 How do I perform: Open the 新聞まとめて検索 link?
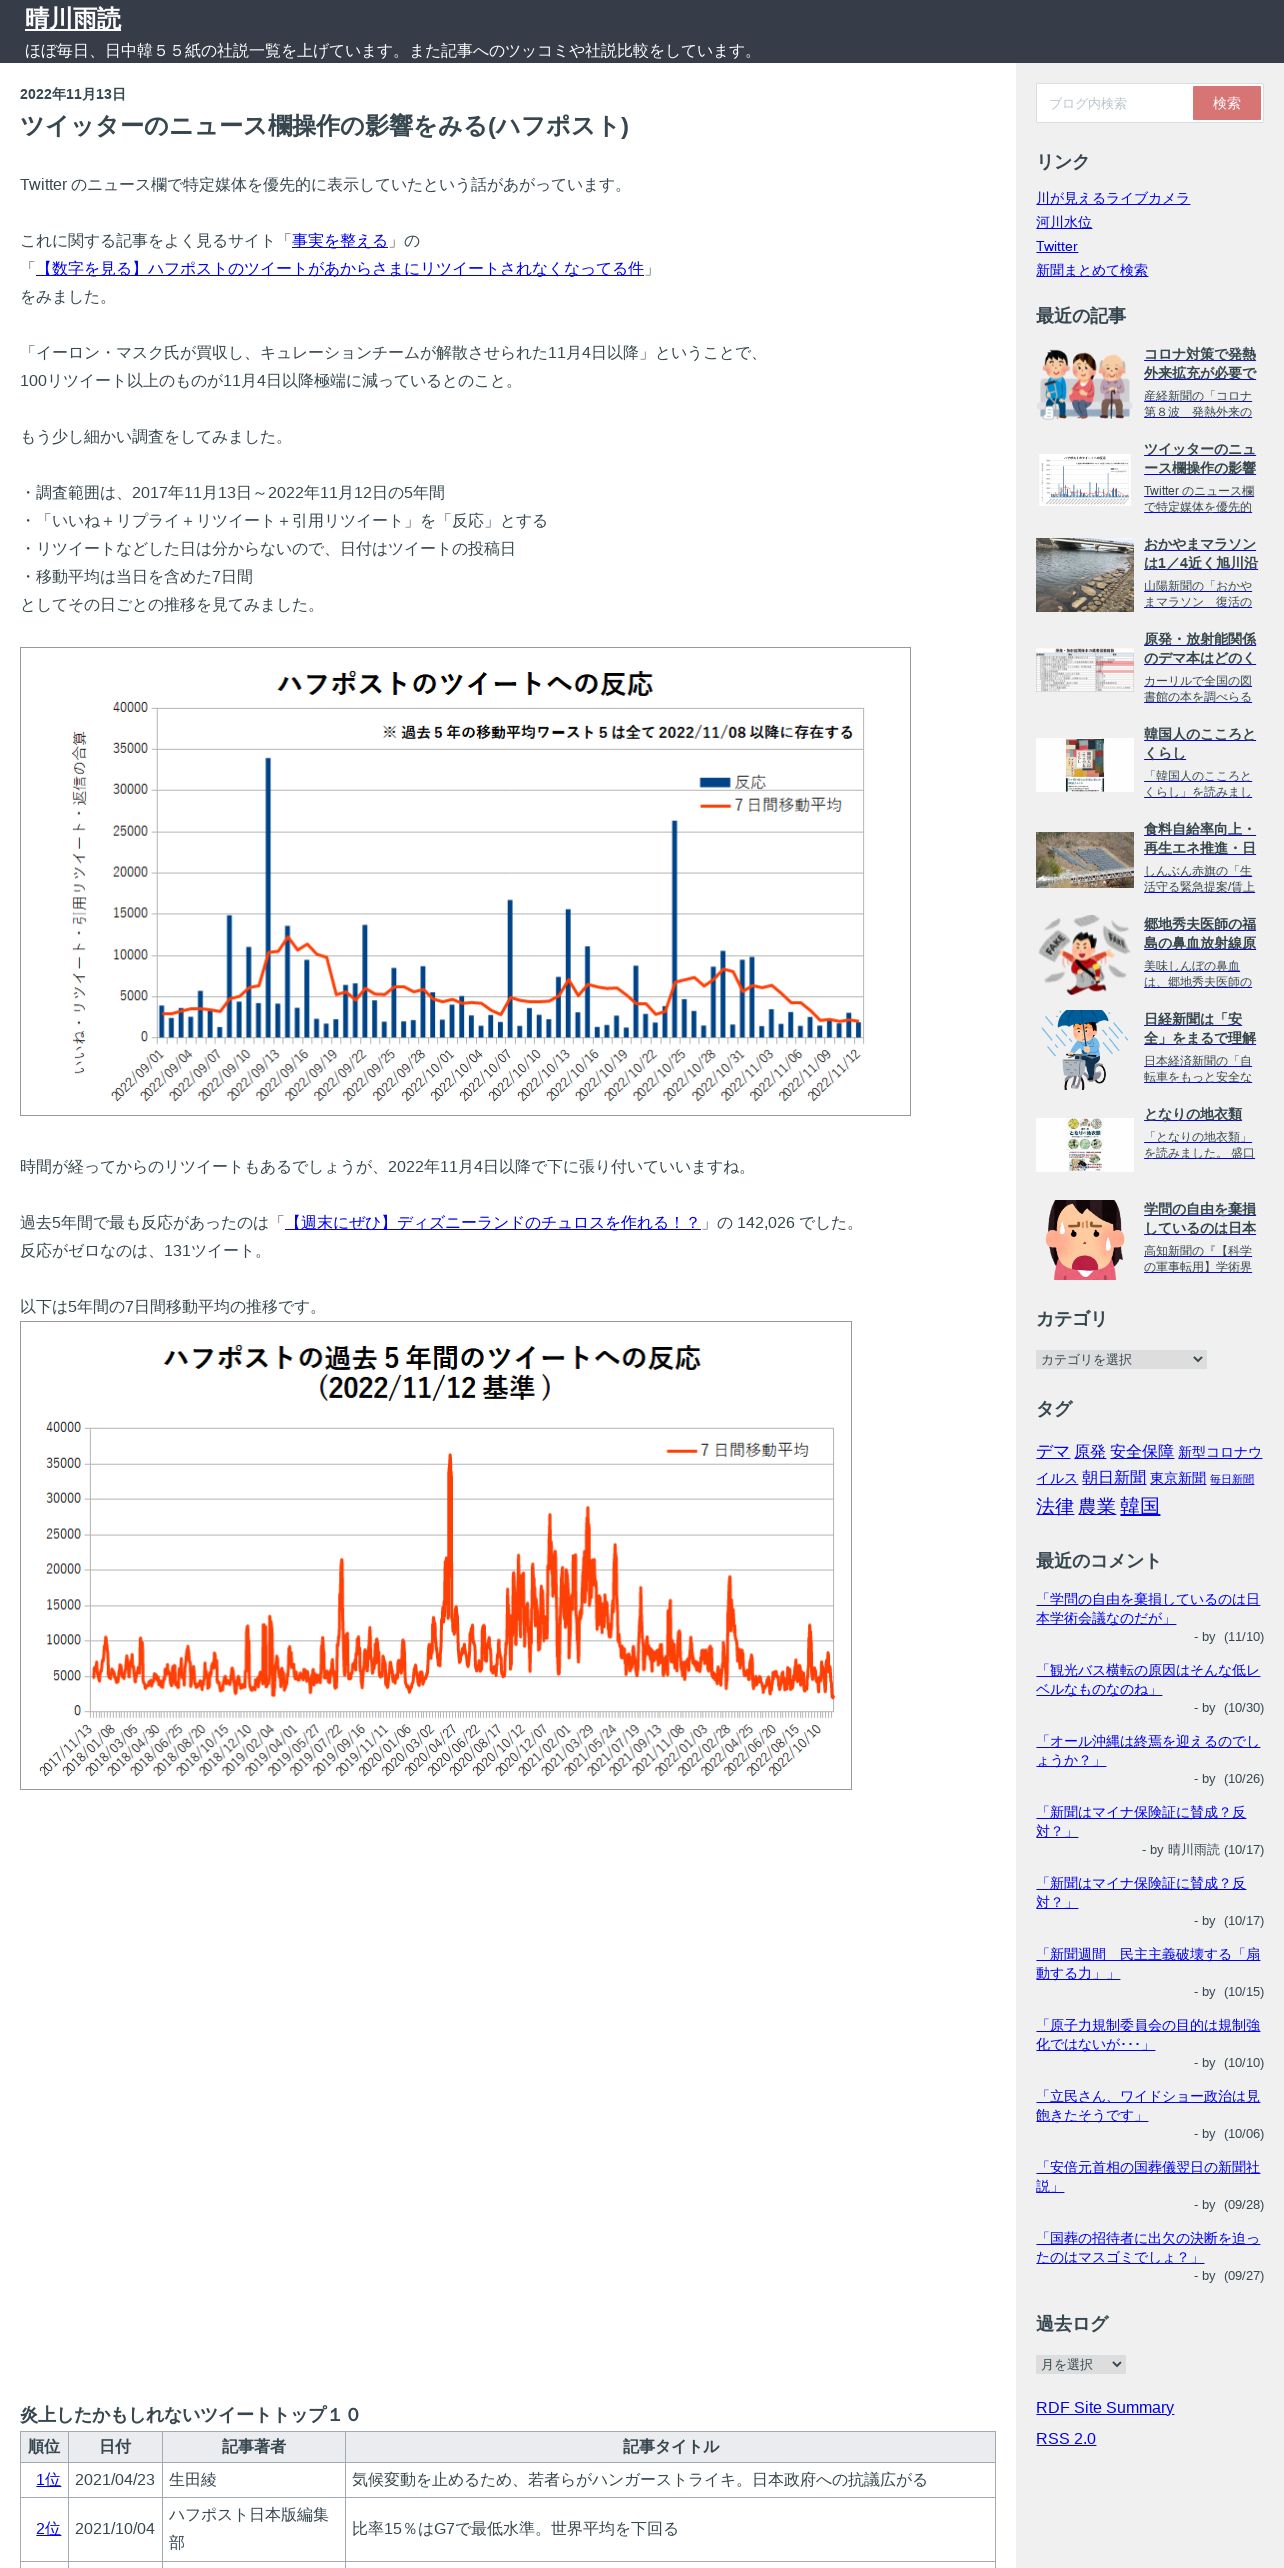click(1091, 270)
